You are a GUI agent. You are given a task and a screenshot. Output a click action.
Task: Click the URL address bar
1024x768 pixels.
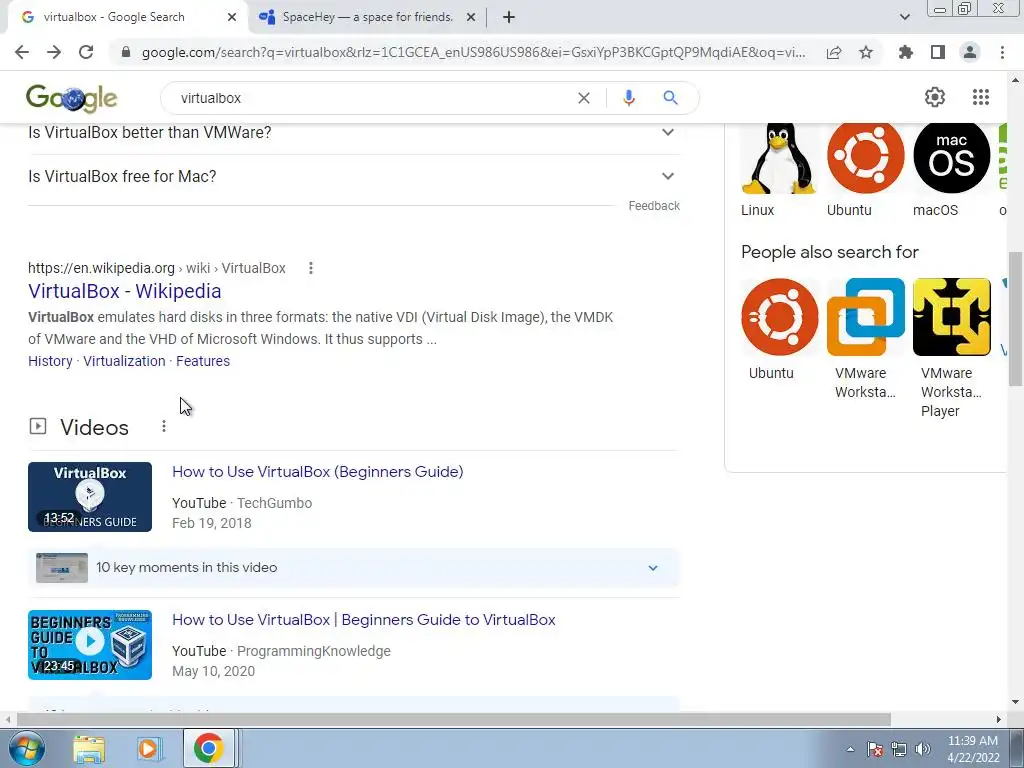point(473,52)
